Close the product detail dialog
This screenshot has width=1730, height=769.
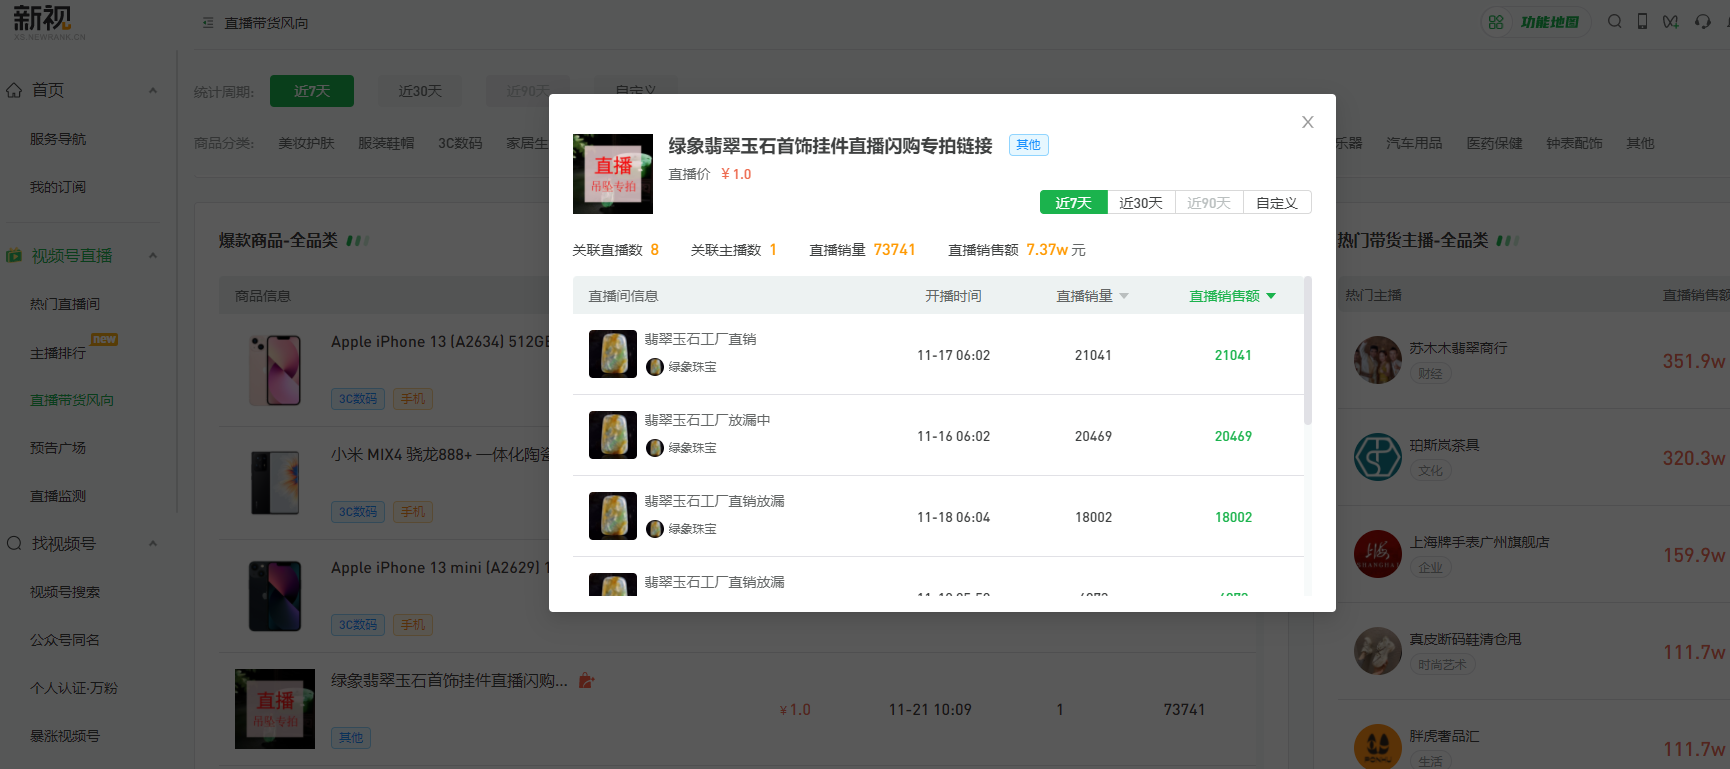click(x=1307, y=122)
